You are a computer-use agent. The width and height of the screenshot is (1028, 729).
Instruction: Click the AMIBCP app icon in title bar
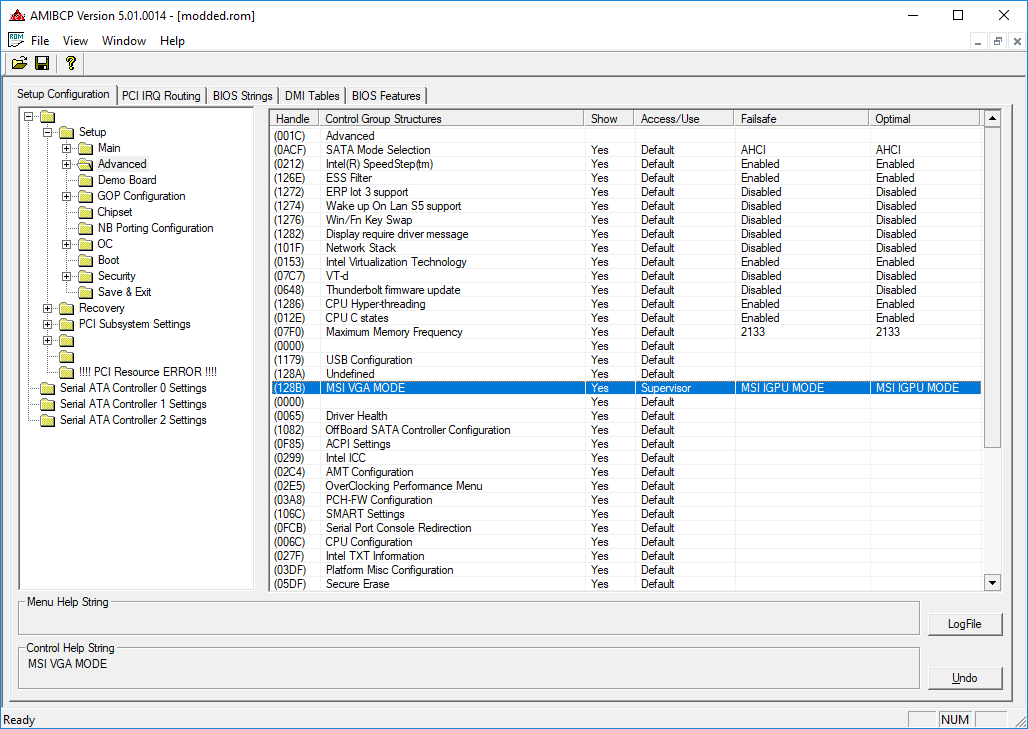click(x=17, y=15)
